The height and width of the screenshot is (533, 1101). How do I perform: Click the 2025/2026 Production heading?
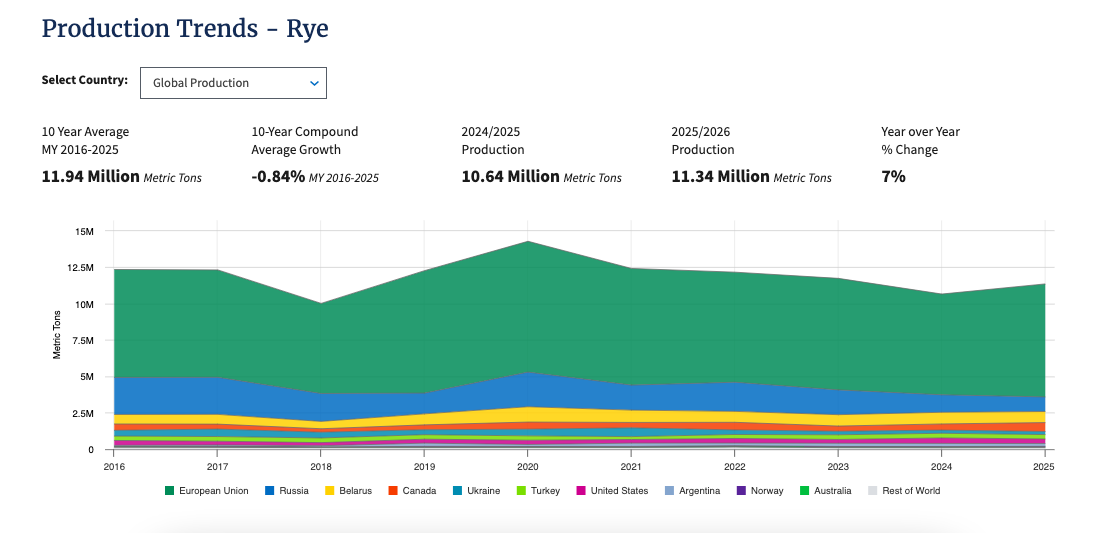coord(703,140)
